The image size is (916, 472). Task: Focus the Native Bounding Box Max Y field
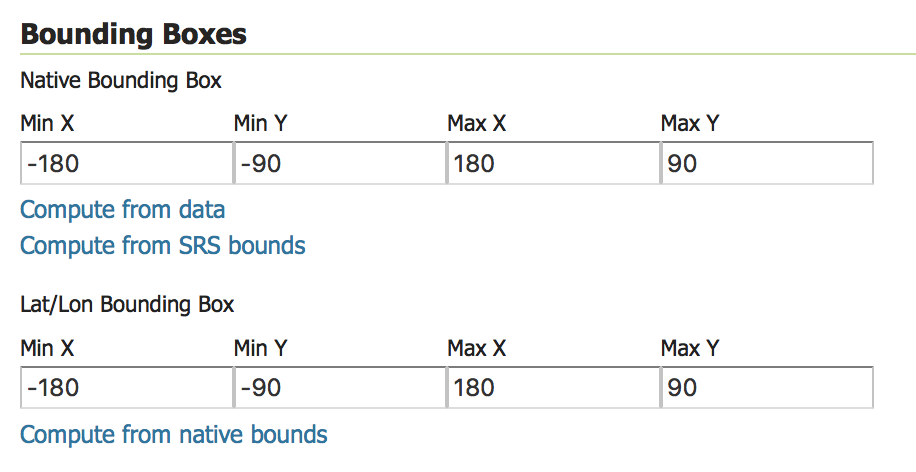click(767, 163)
